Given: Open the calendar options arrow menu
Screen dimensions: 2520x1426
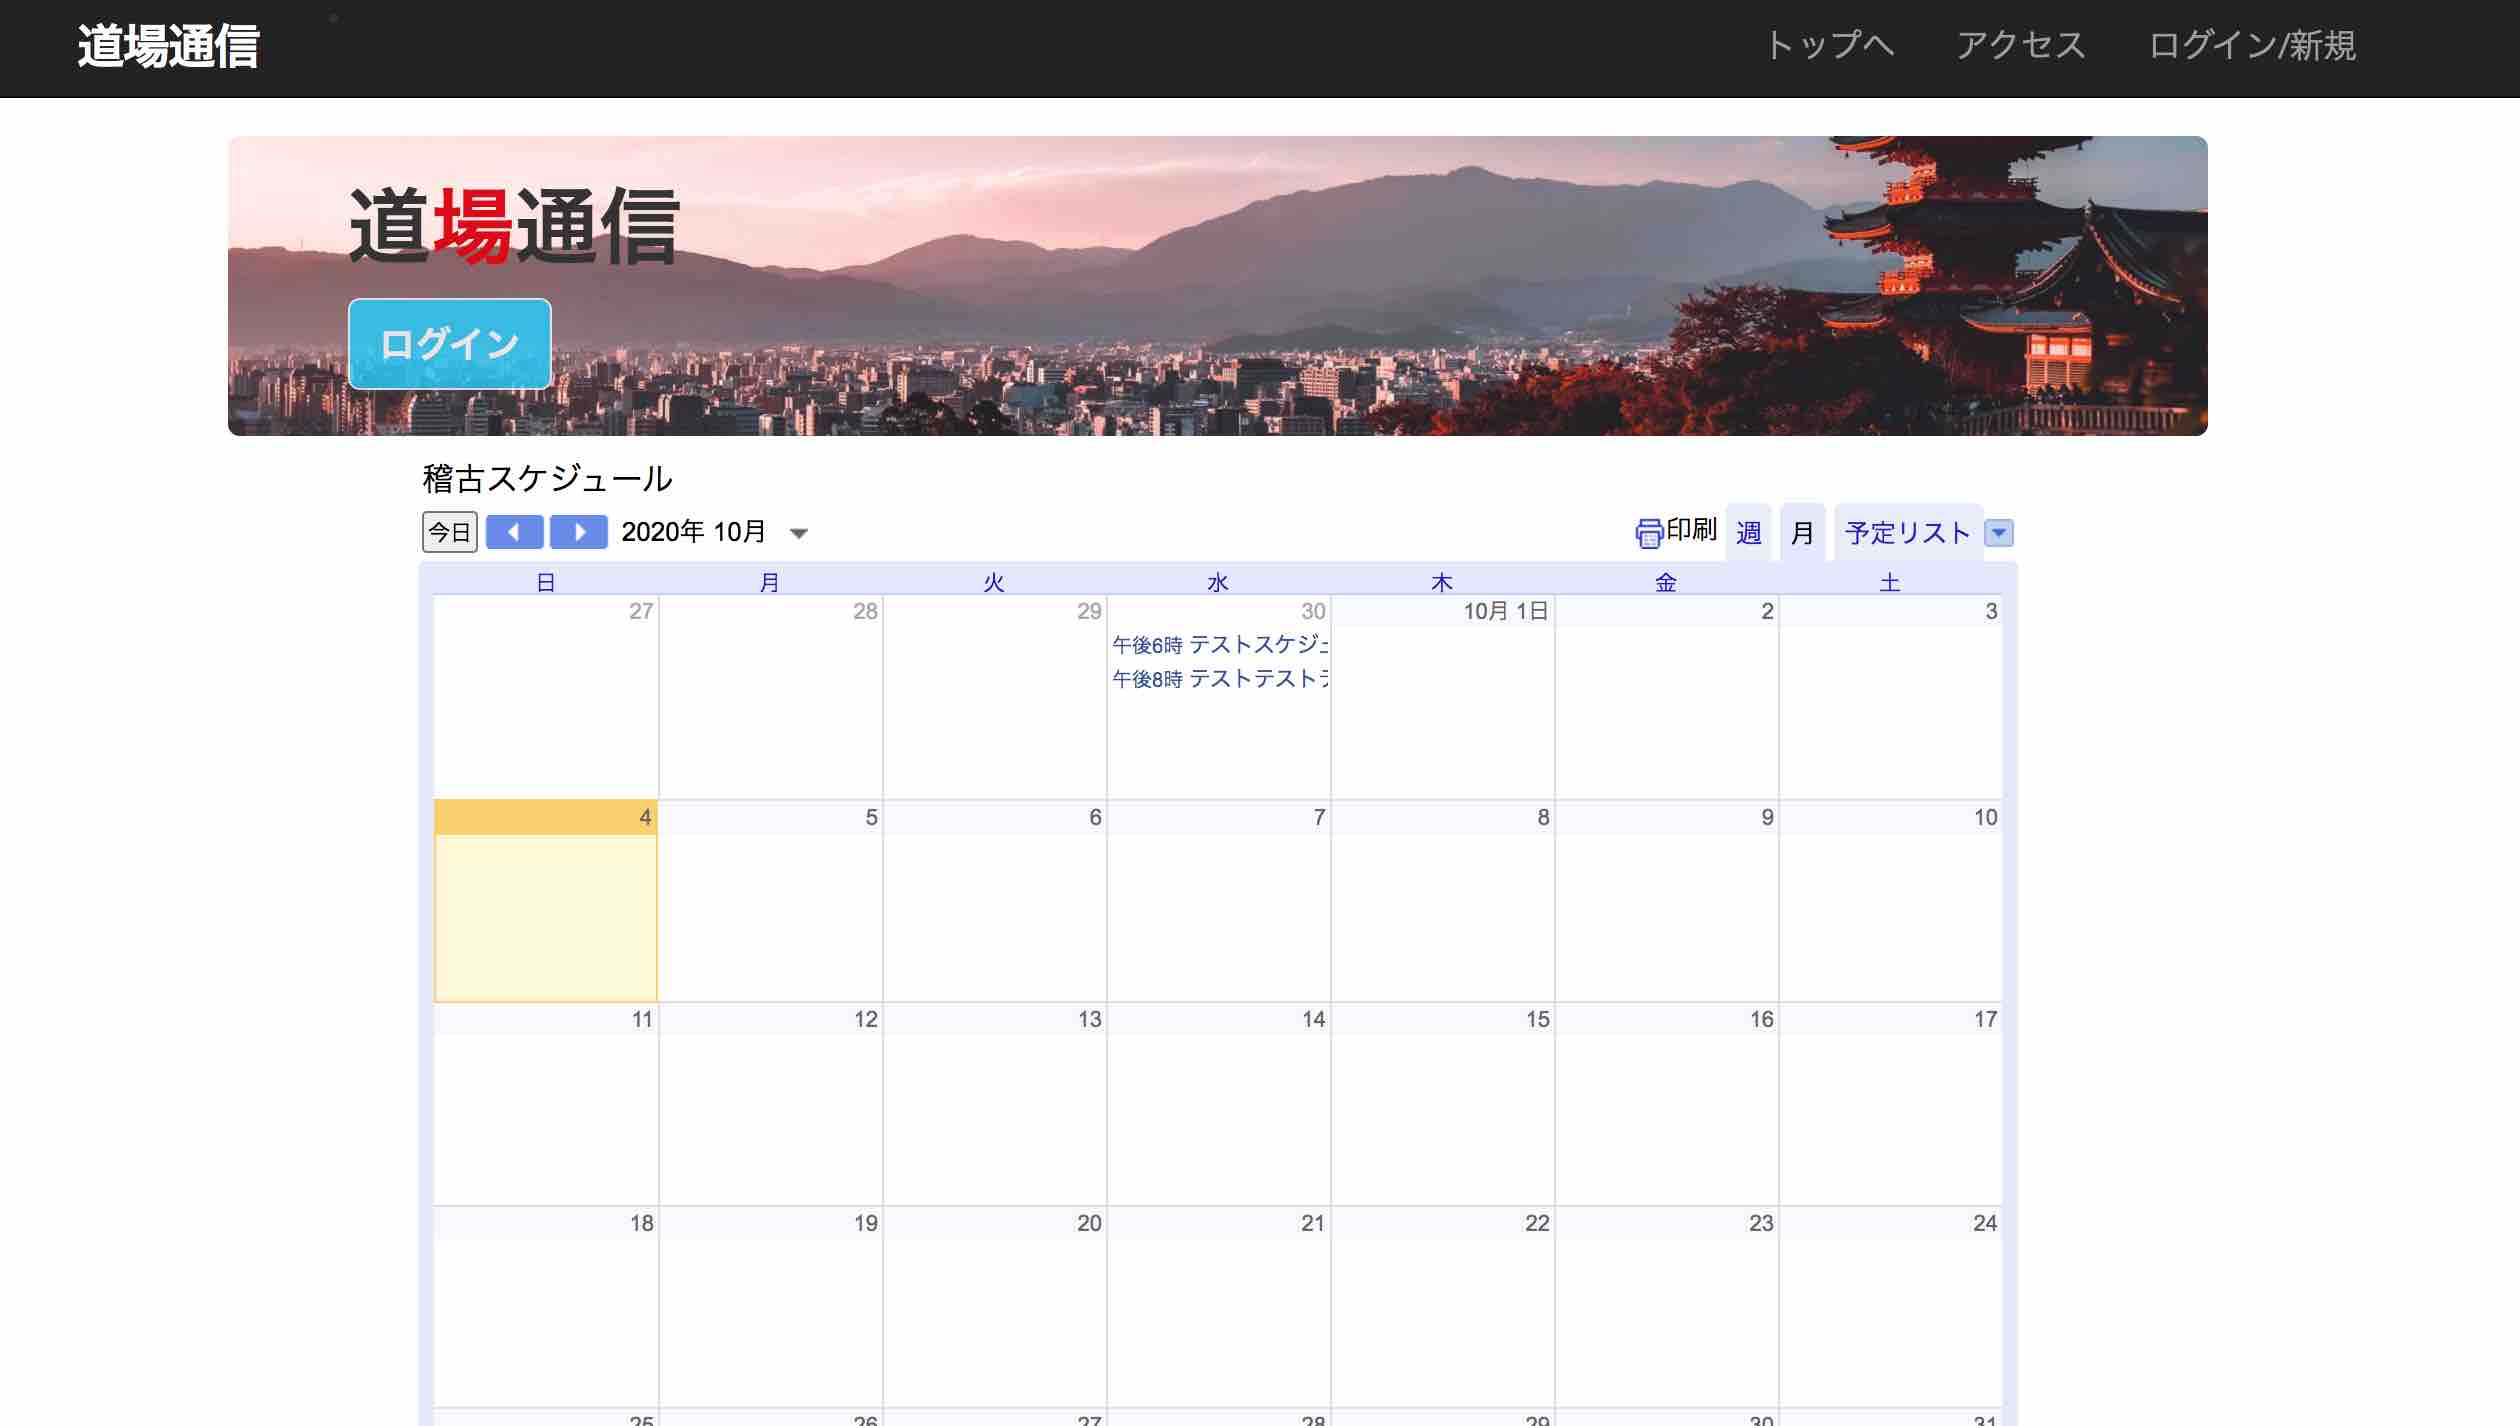Looking at the screenshot, I should 2001,532.
